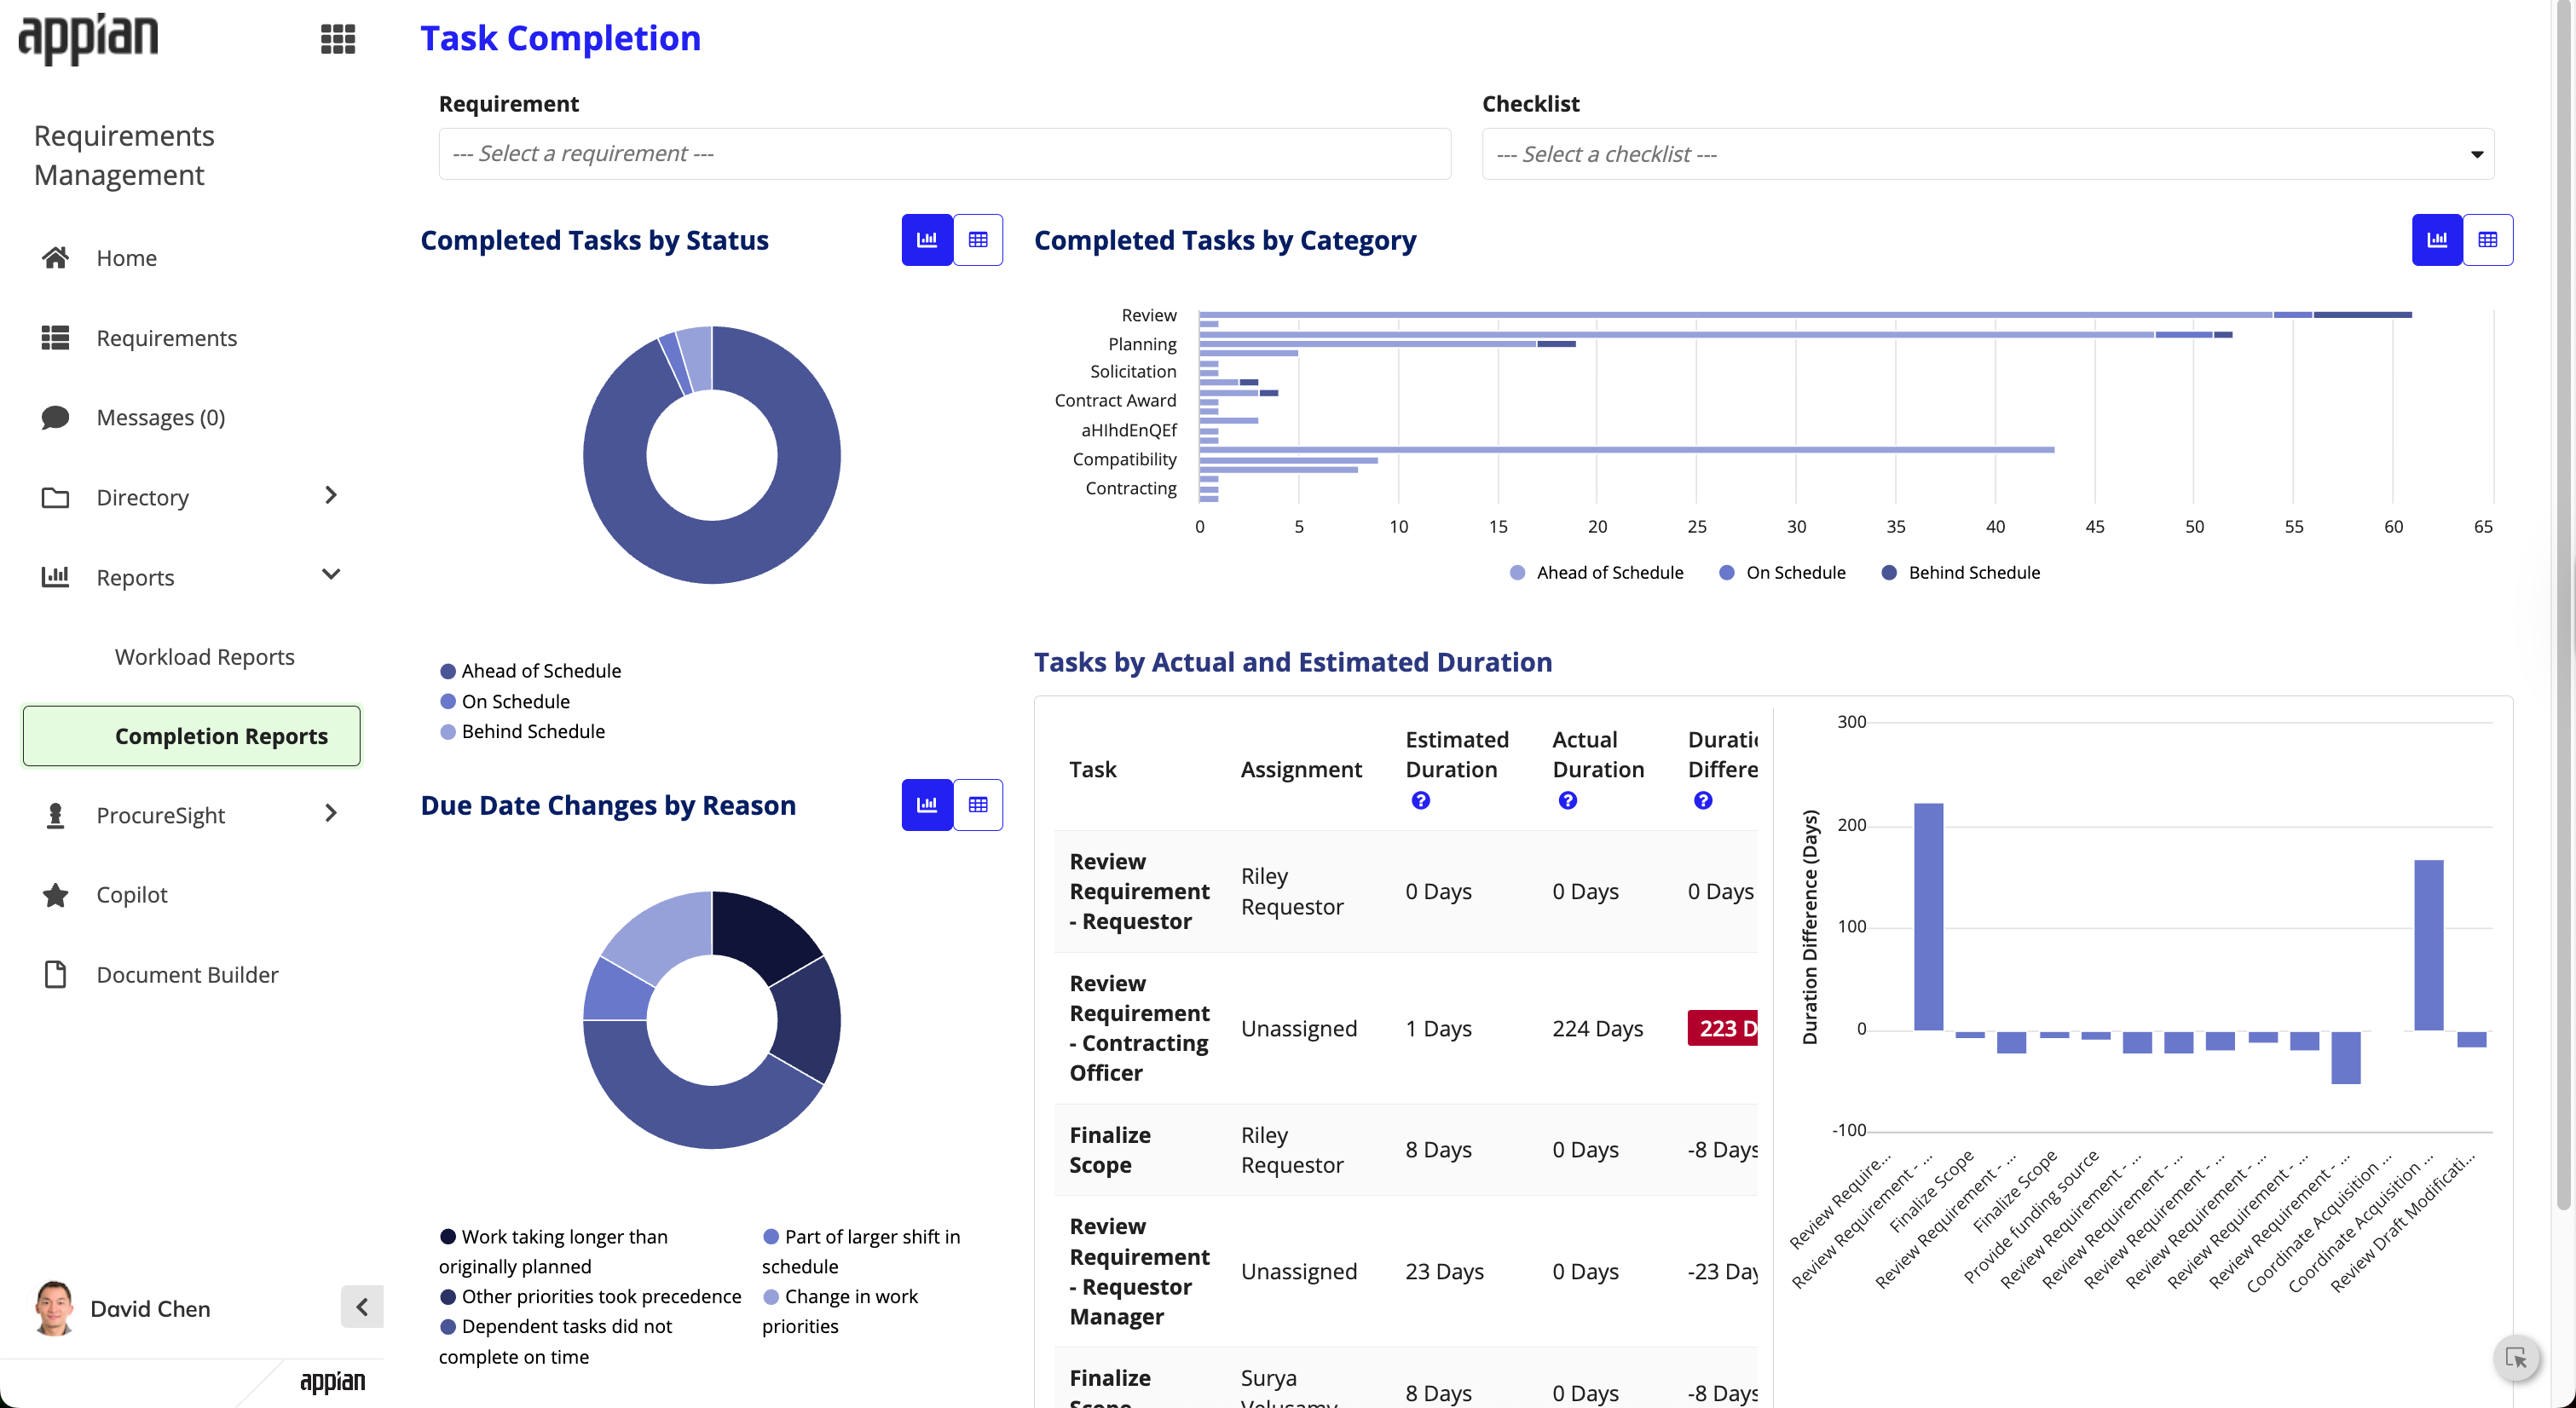Screen dimensions: 2576x1408
Task: Click the Task column header
Action: click(1092, 770)
